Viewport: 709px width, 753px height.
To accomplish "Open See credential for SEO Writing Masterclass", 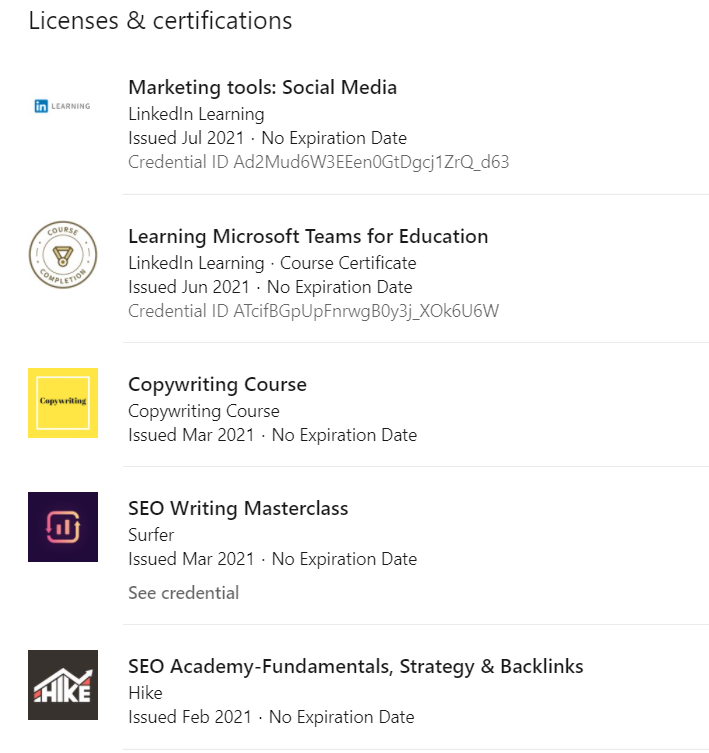I will [183, 593].
